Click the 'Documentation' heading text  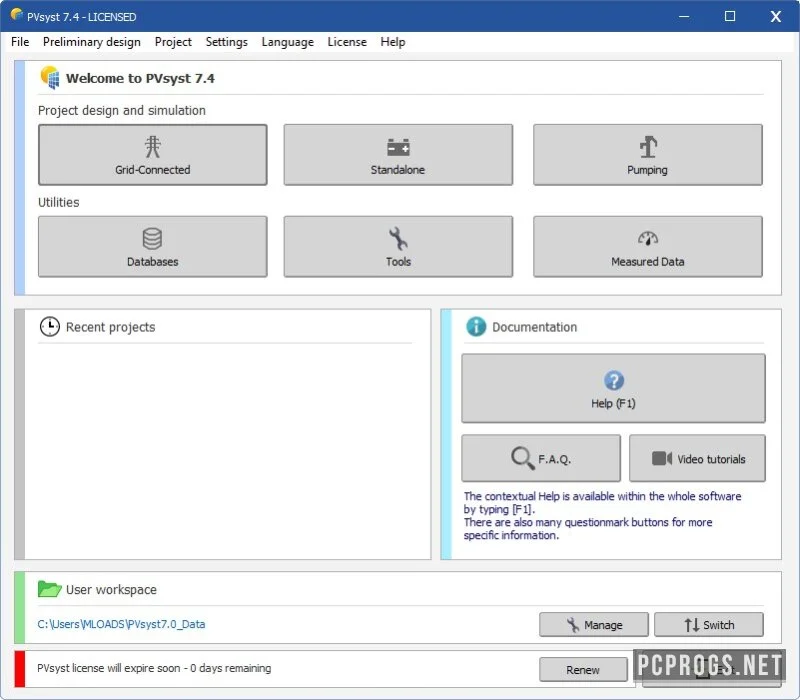[x=534, y=327]
